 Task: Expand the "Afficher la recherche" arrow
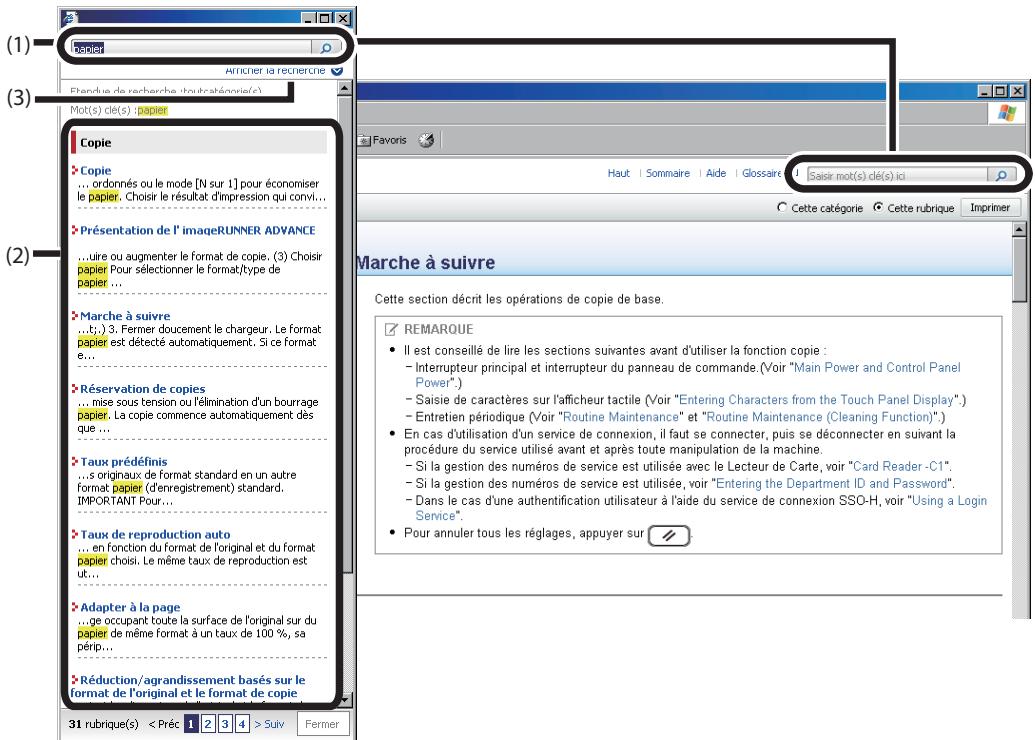(x=337, y=71)
